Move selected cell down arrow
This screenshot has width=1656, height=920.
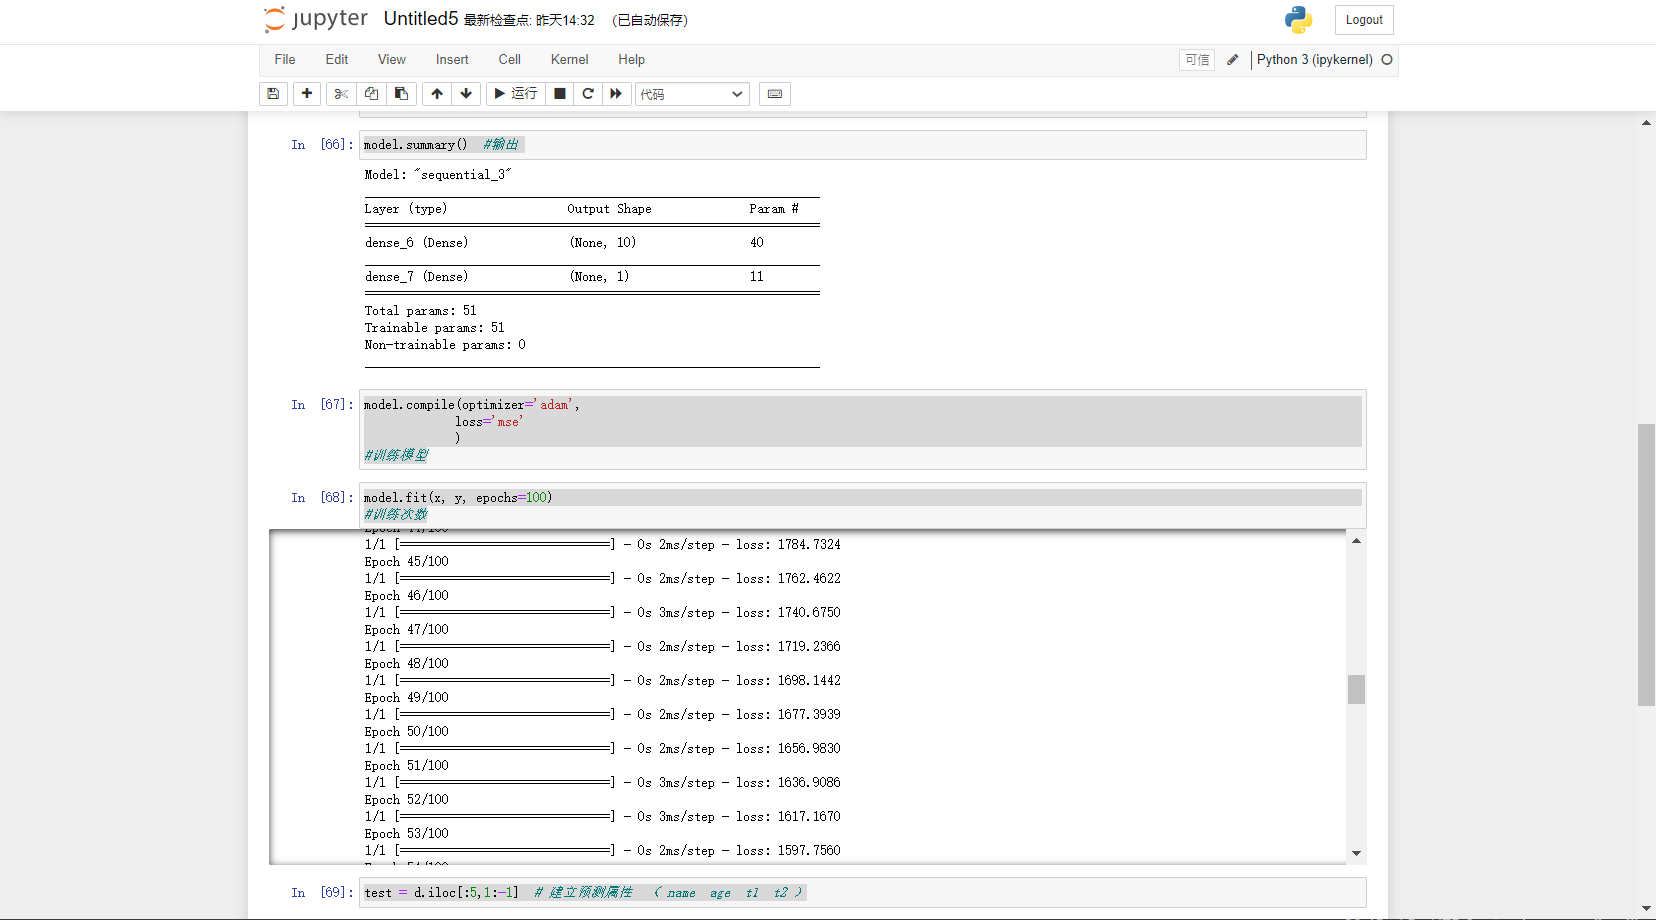466,94
